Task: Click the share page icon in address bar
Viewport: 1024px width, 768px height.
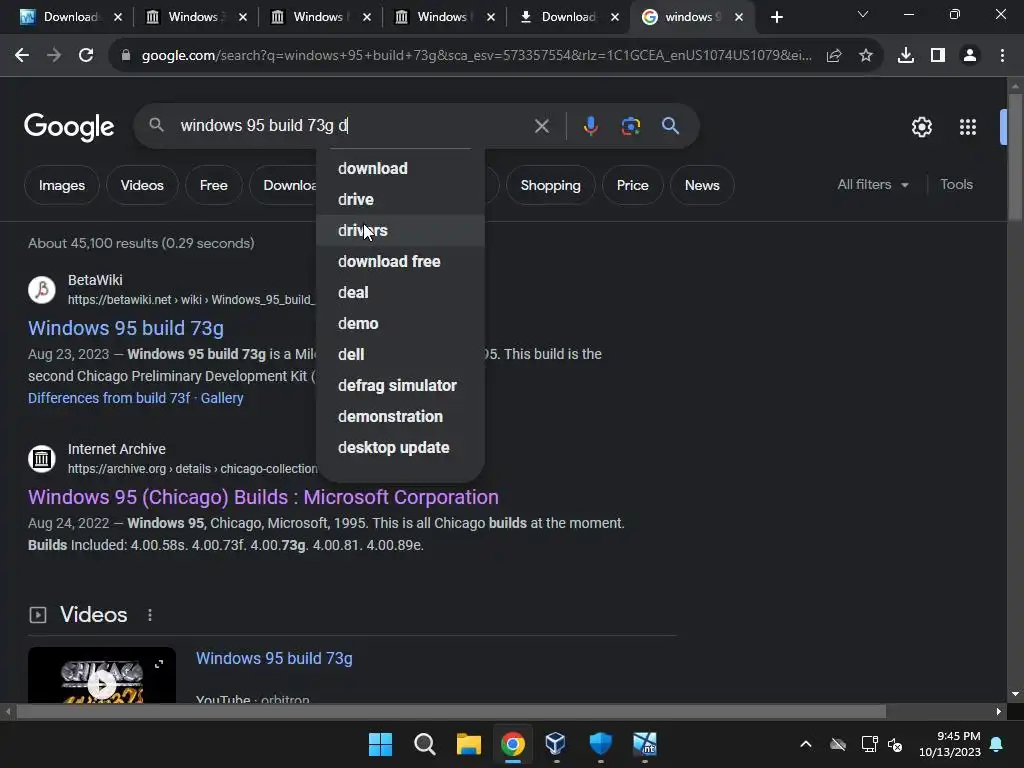Action: [x=834, y=56]
